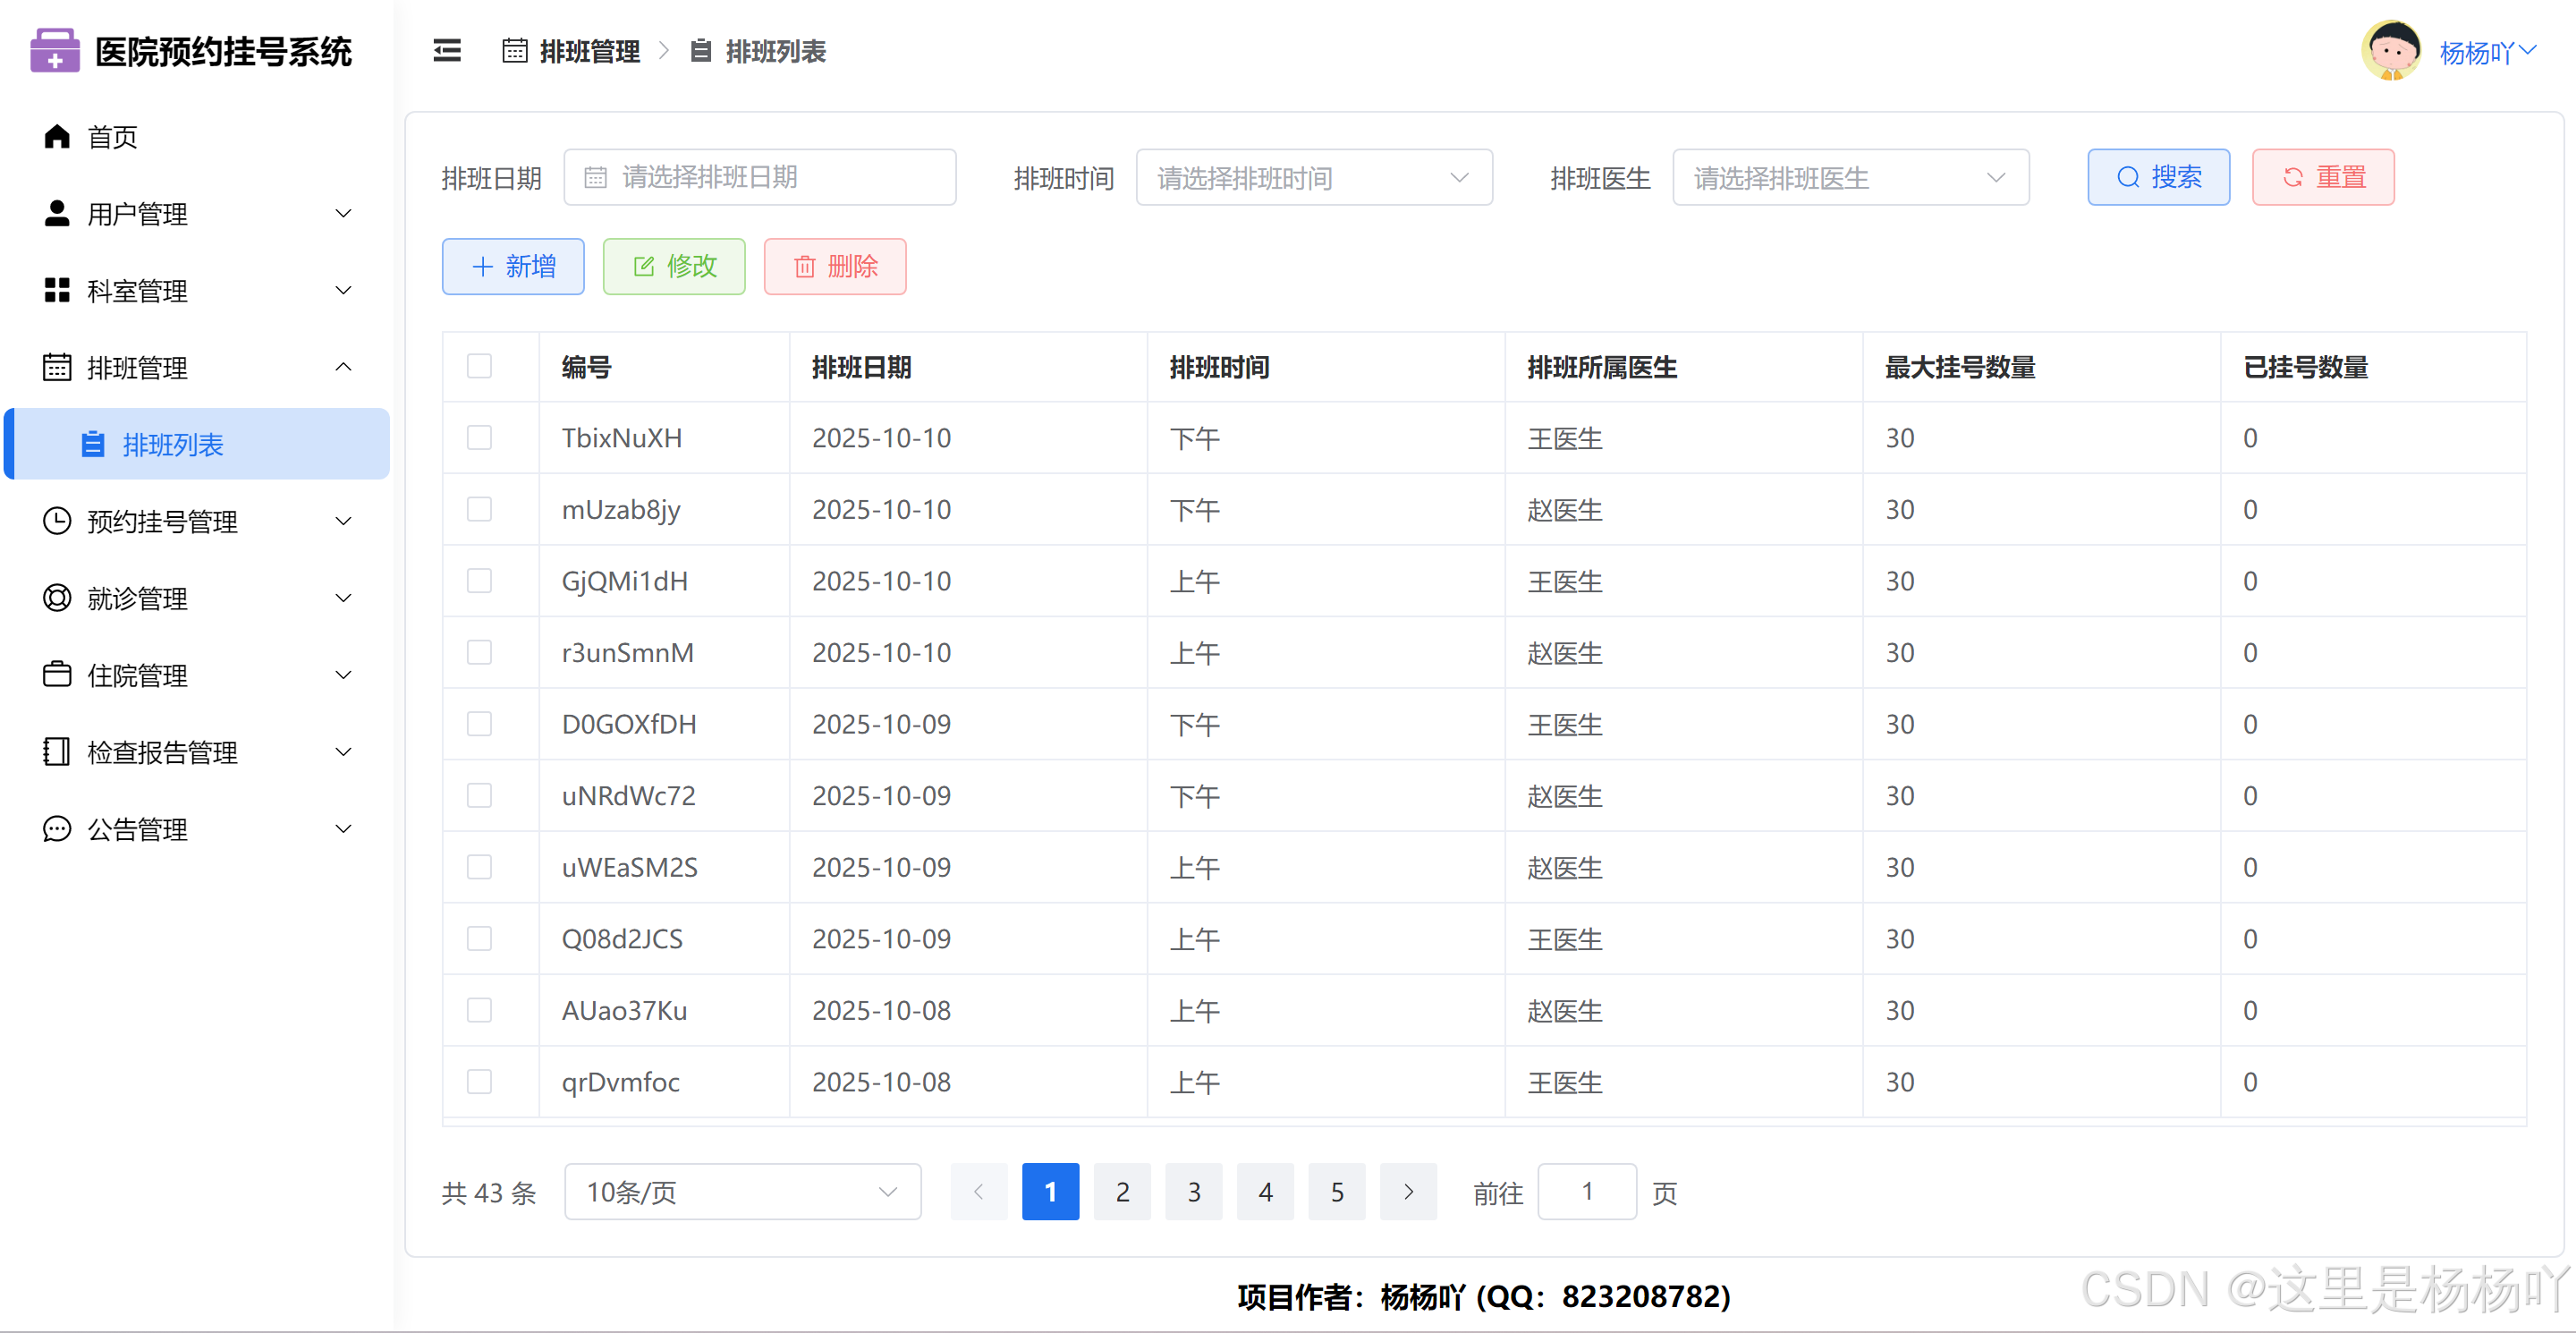Click the hospital system logo icon
The width and height of the screenshot is (2576, 1333).
point(55,51)
